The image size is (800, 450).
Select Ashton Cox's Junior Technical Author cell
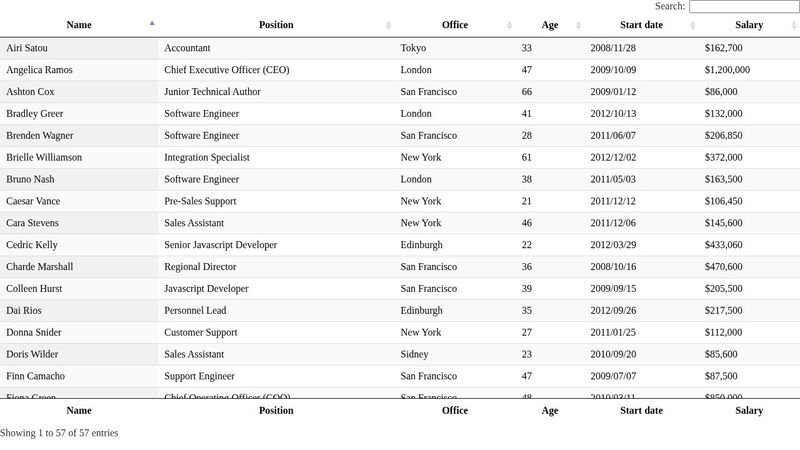[x=212, y=92]
